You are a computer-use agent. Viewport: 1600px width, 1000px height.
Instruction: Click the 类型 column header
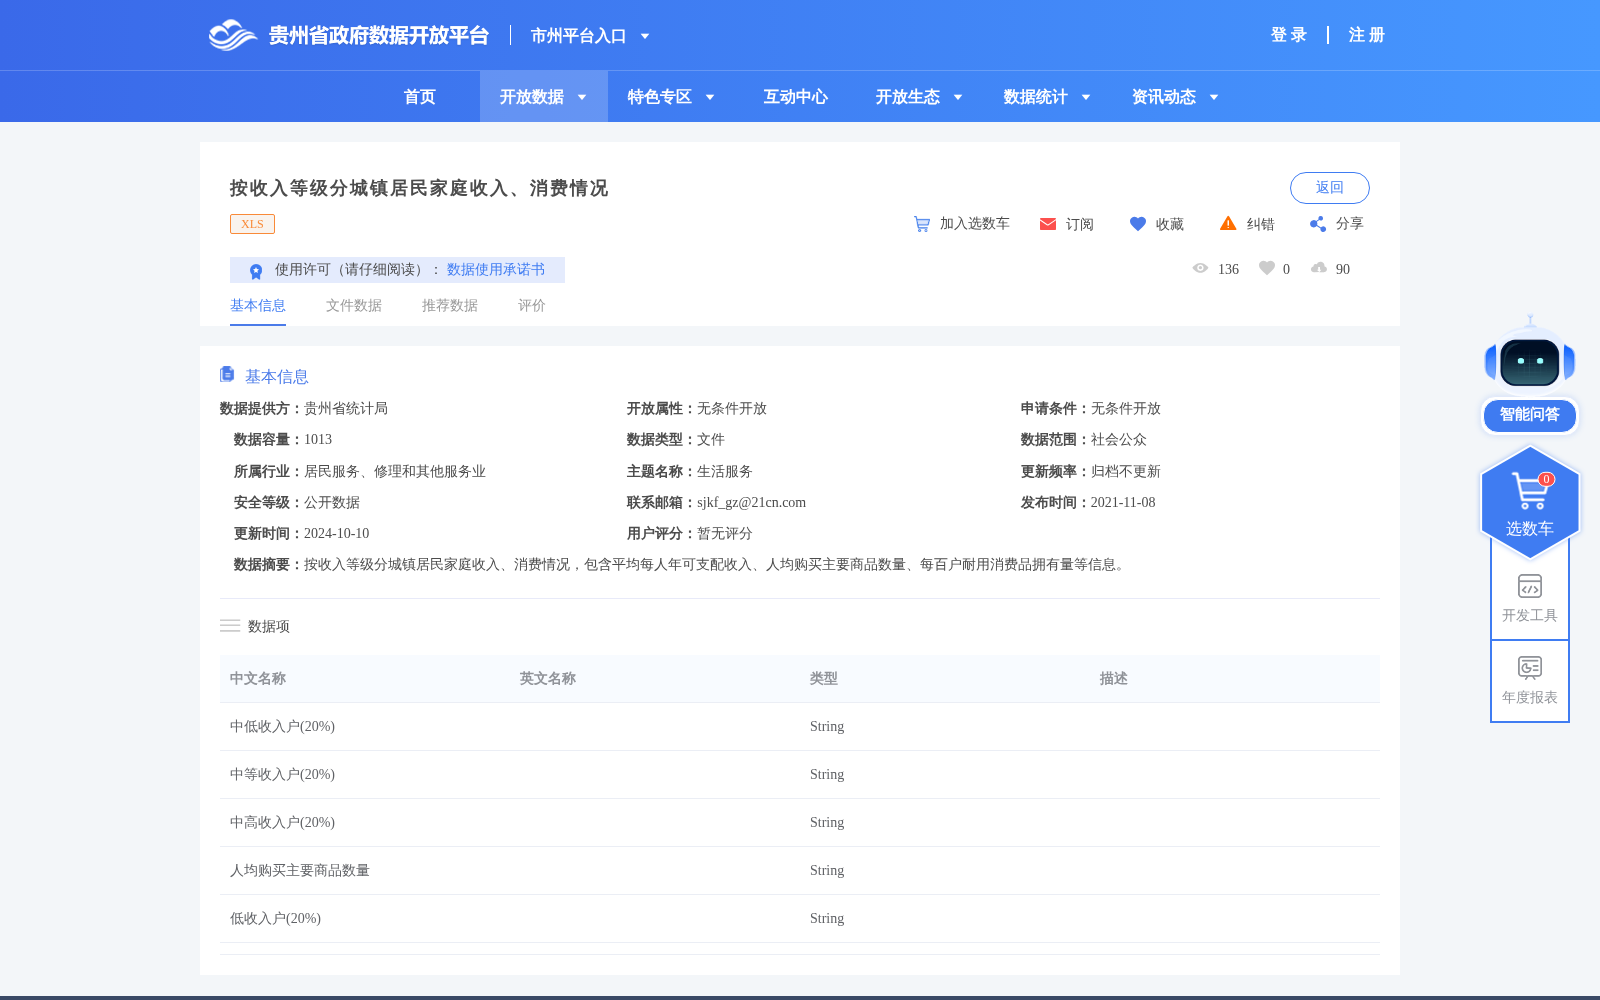[x=824, y=678]
